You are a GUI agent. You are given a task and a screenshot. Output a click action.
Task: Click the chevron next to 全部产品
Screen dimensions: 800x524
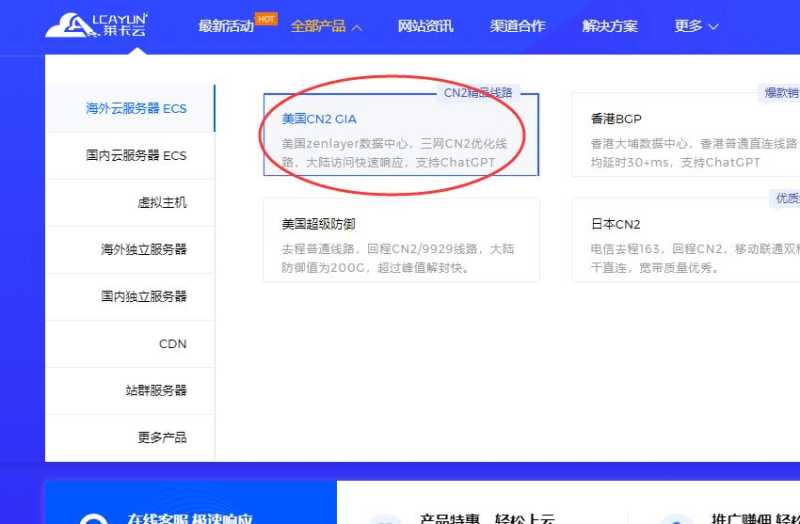[357, 27]
